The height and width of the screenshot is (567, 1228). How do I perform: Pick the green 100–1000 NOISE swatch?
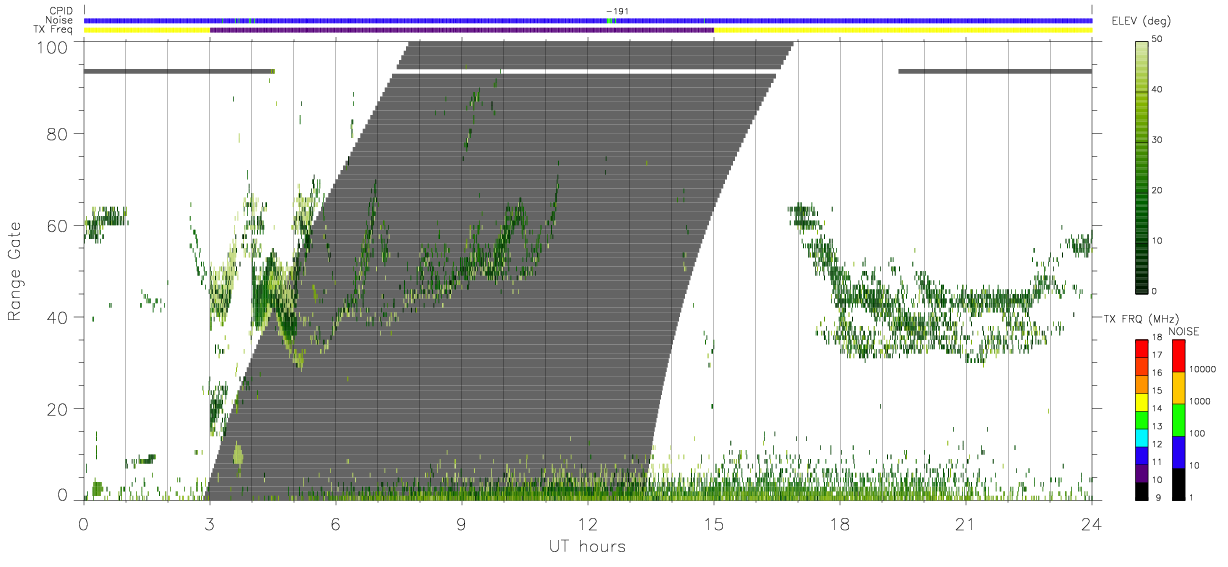point(1178,419)
